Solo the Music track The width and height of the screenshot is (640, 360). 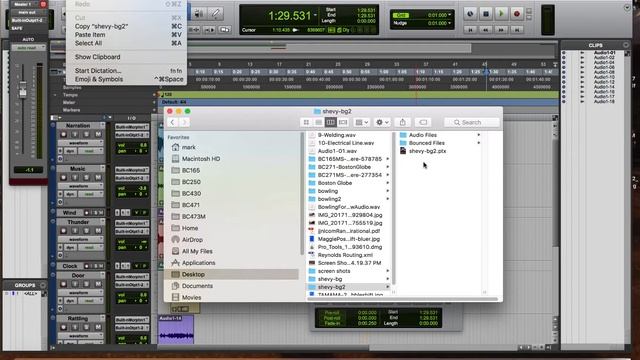(87, 178)
